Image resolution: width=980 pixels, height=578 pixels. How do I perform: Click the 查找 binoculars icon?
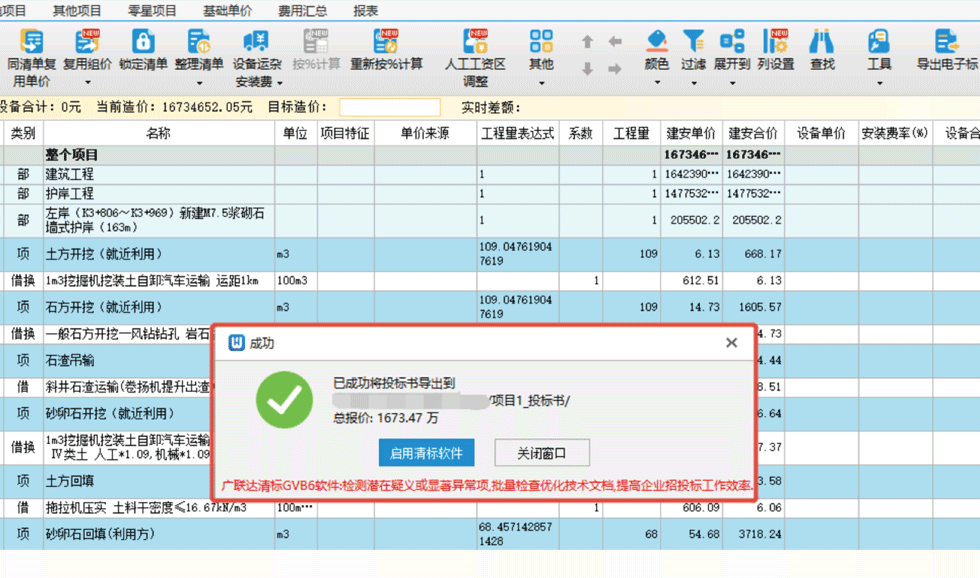tap(822, 42)
